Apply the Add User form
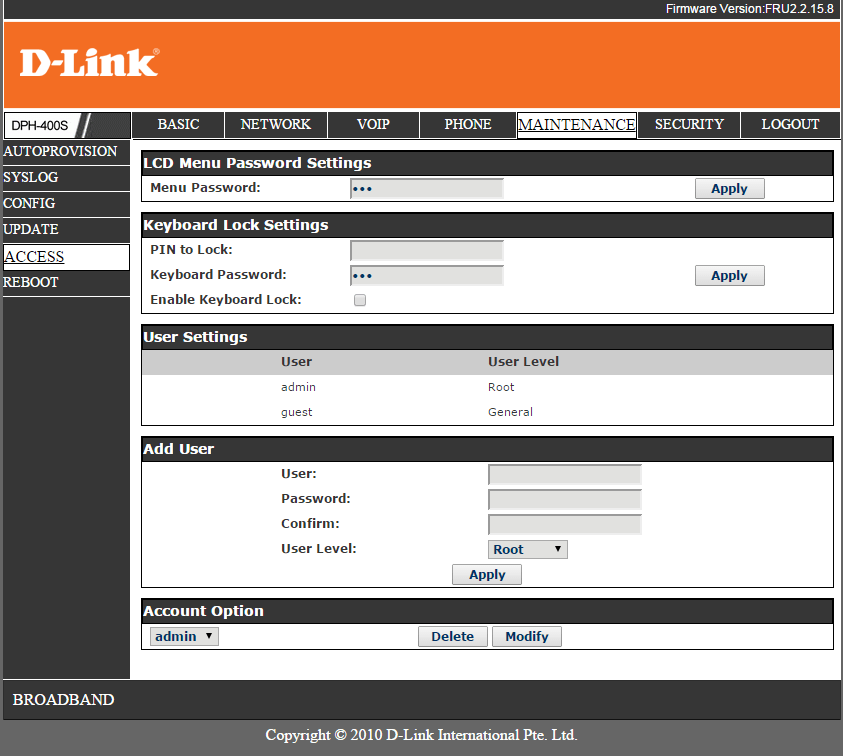The height and width of the screenshot is (756, 843). point(487,575)
